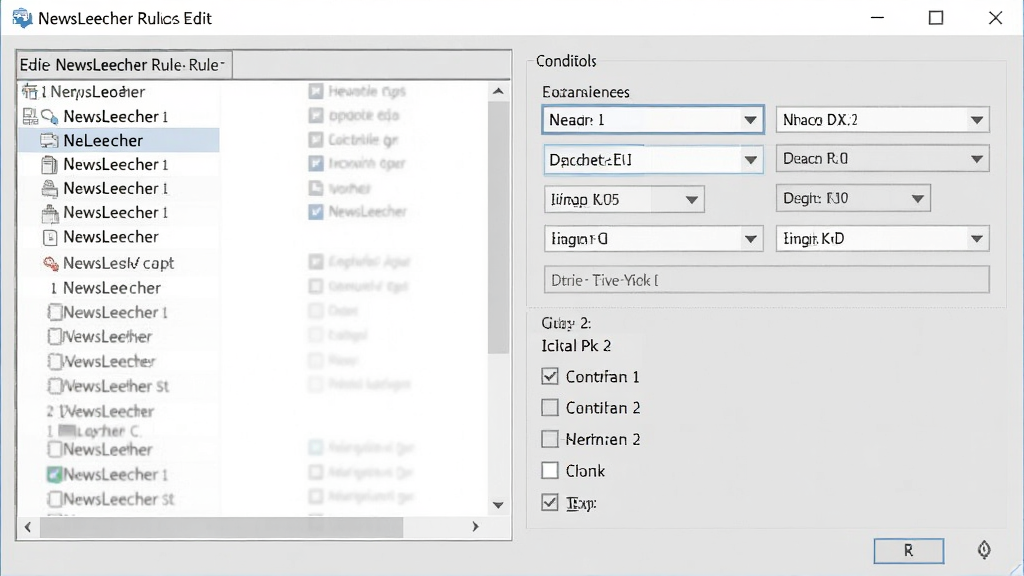The width and height of the screenshot is (1024, 576).
Task: Select the highlighted "NeLeecher" row
Action: coord(119,140)
